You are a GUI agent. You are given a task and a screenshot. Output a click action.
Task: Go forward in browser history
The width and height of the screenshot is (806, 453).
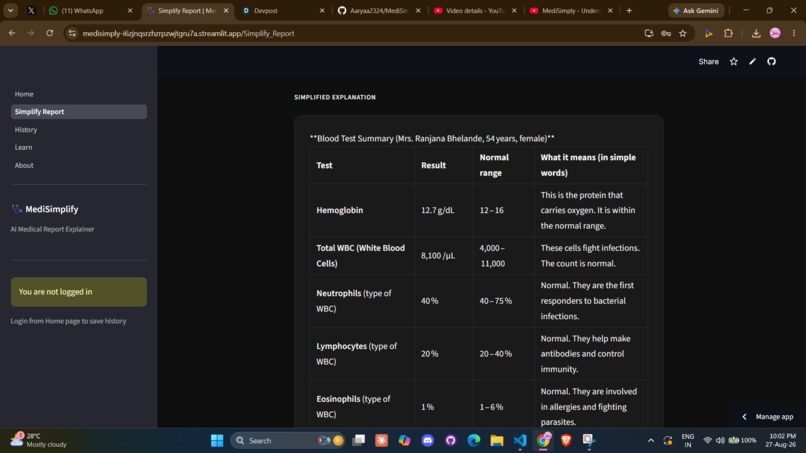[30, 33]
